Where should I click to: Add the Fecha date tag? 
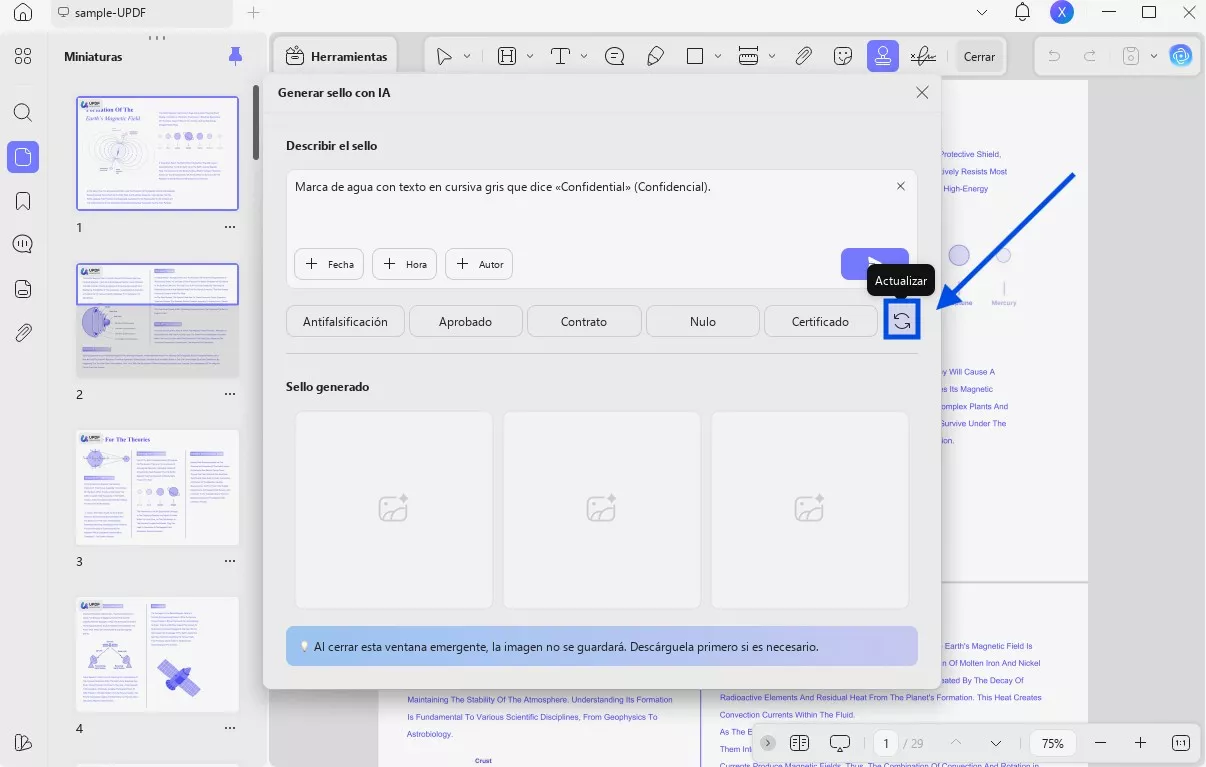coord(329,264)
